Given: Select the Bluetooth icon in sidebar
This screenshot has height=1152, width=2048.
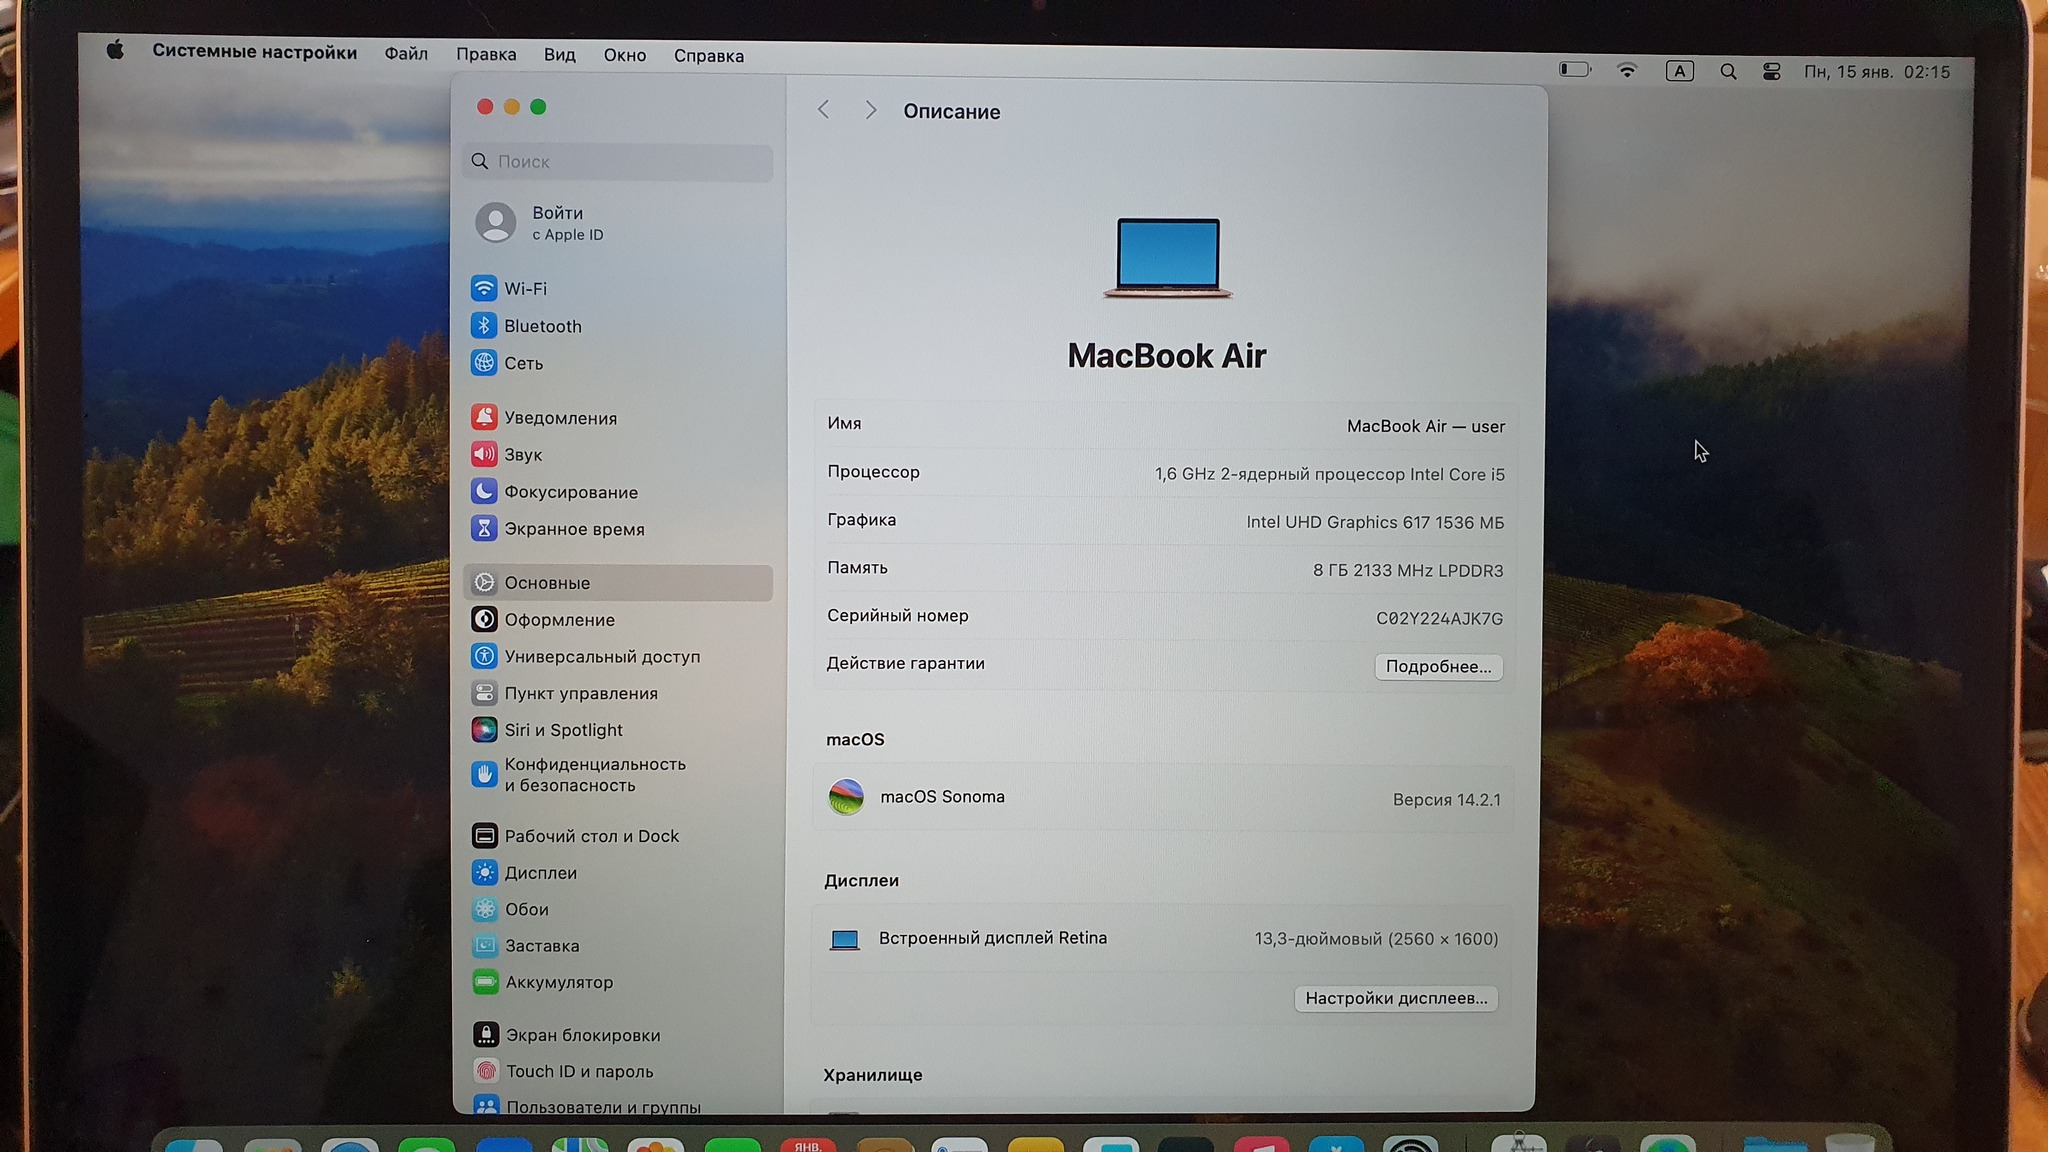Looking at the screenshot, I should tap(484, 326).
